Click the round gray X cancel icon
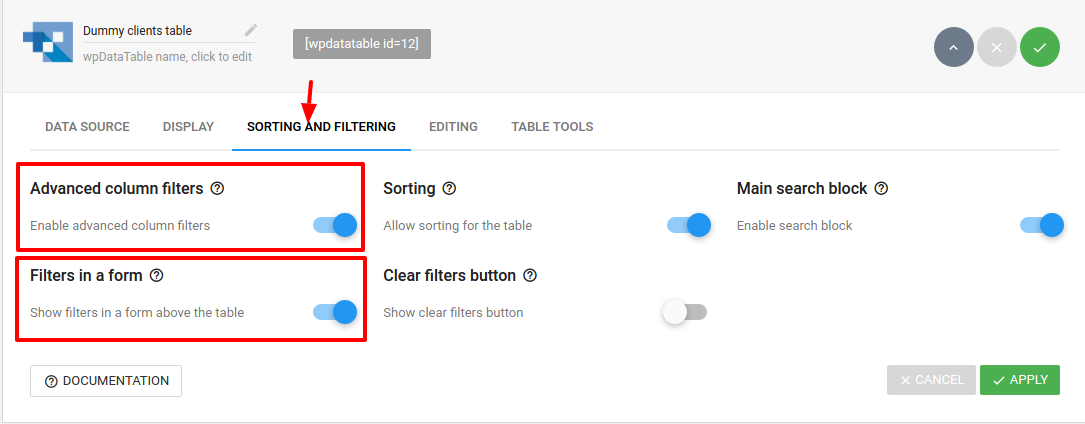This screenshot has width=1085, height=424. pos(996,47)
